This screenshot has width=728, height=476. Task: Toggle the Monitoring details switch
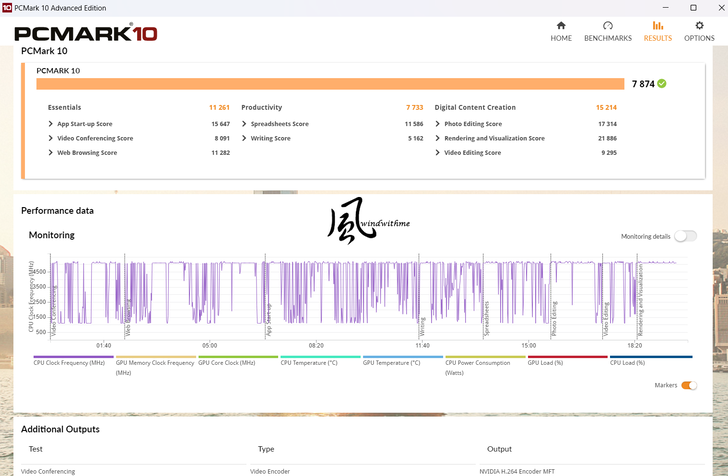tap(685, 236)
